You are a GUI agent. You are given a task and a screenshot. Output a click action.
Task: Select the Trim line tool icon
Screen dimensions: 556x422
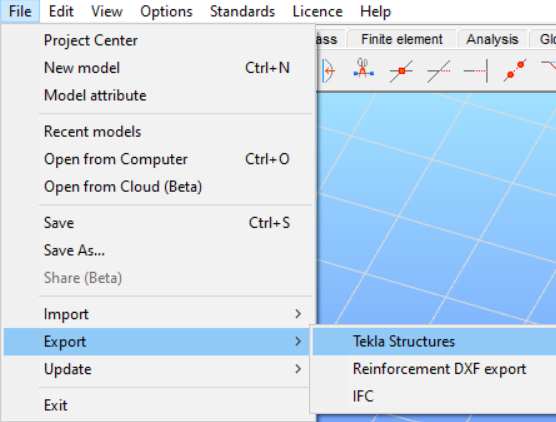439,71
